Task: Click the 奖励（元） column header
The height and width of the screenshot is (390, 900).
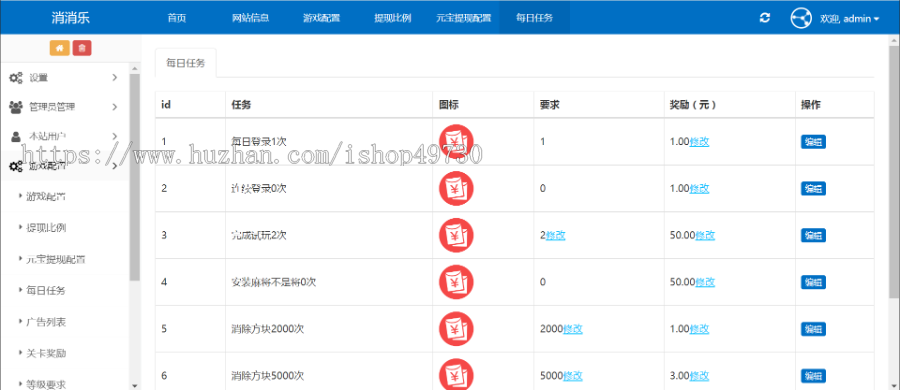Action: [x=729, y=105]
